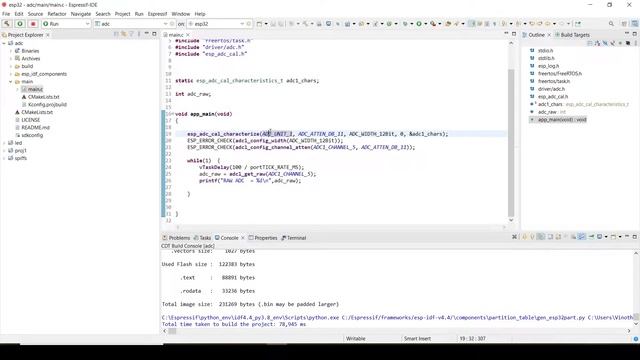Image resolution: width=640 pixels, height=360 pixels.
Task: Select app_main(void) in Outline
Action: 562,120
